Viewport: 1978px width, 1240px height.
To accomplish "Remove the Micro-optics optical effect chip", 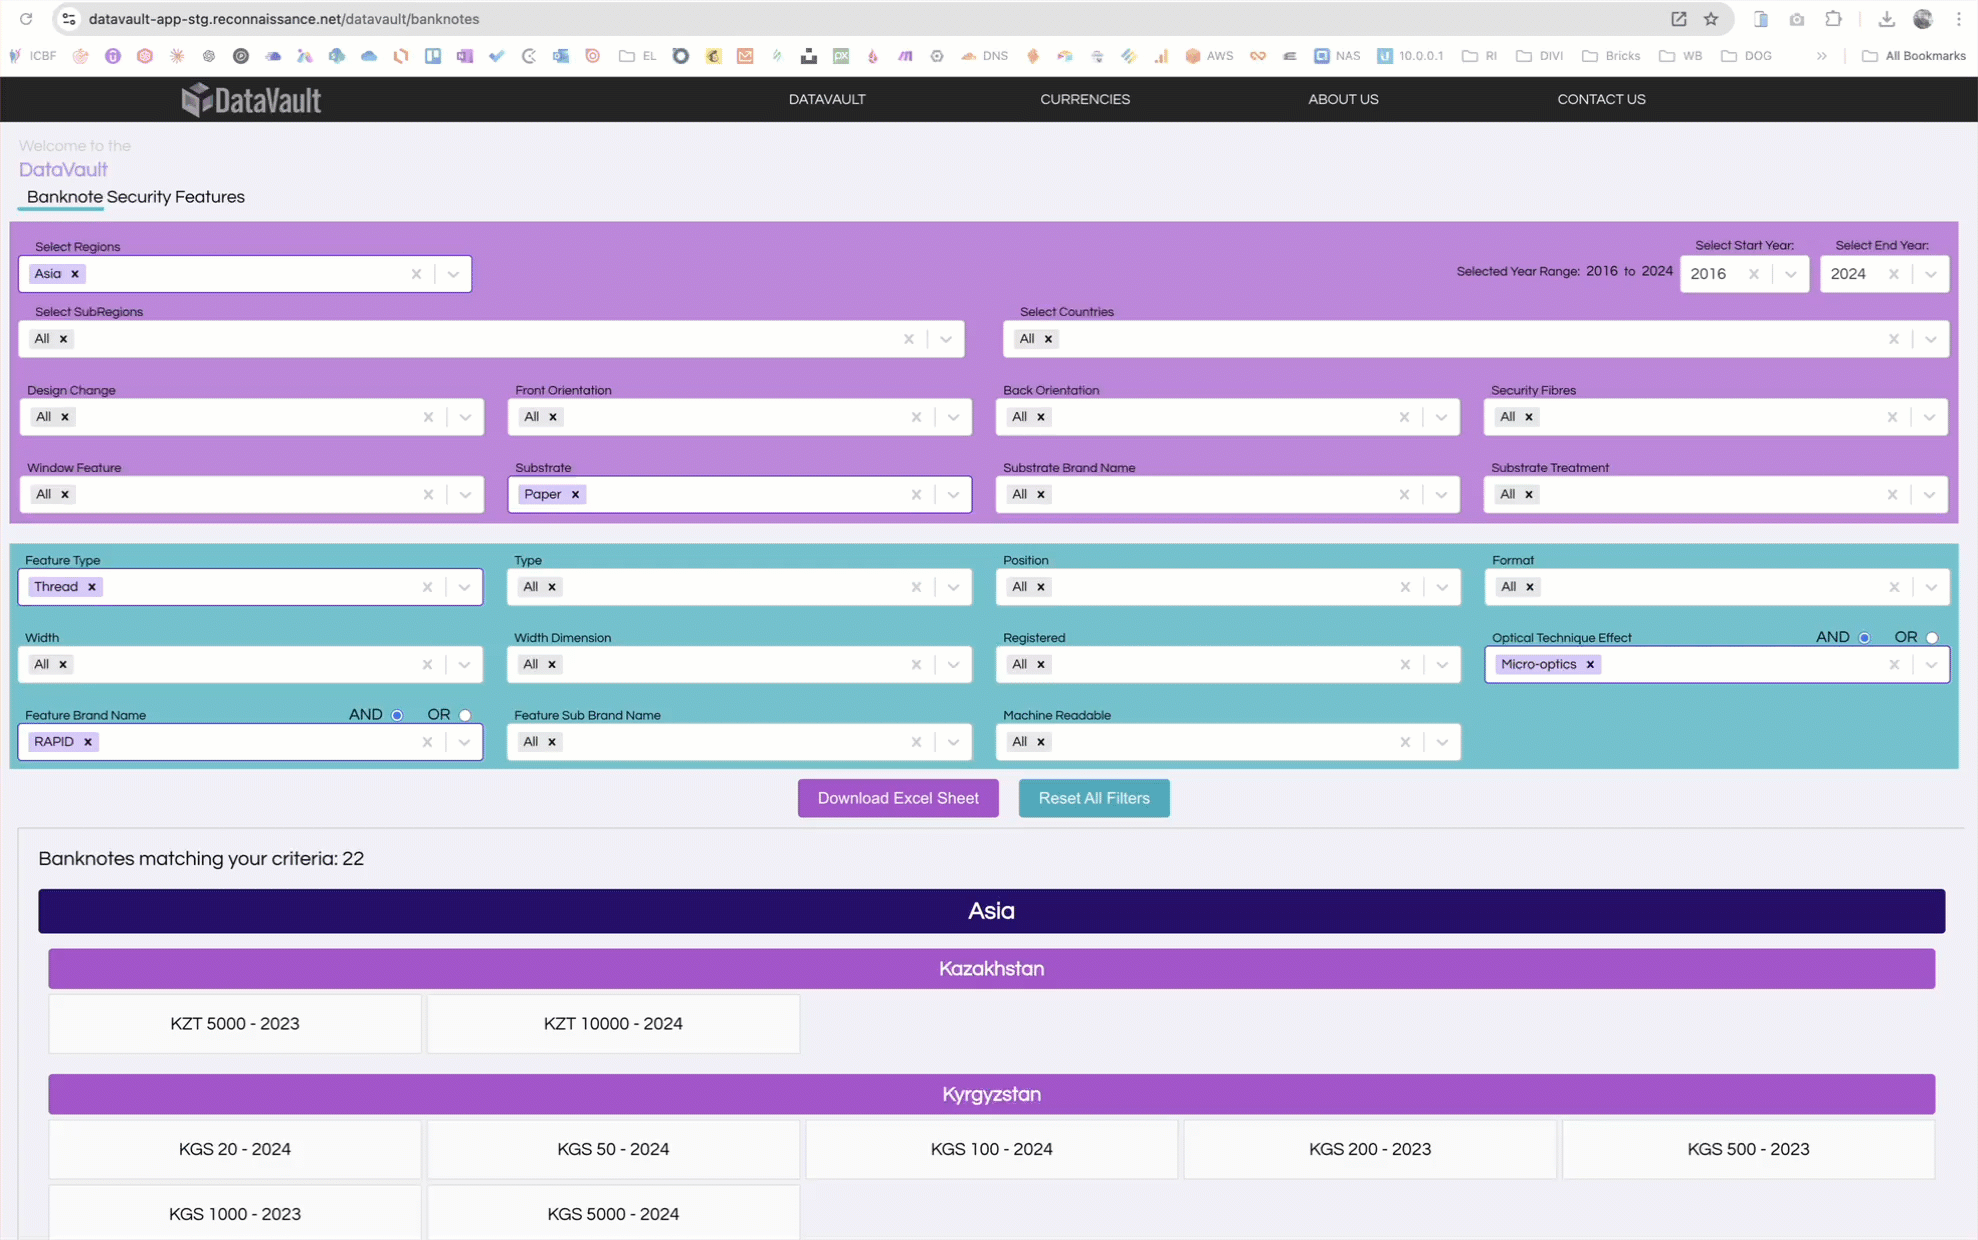I will (x=1589, y=664).
